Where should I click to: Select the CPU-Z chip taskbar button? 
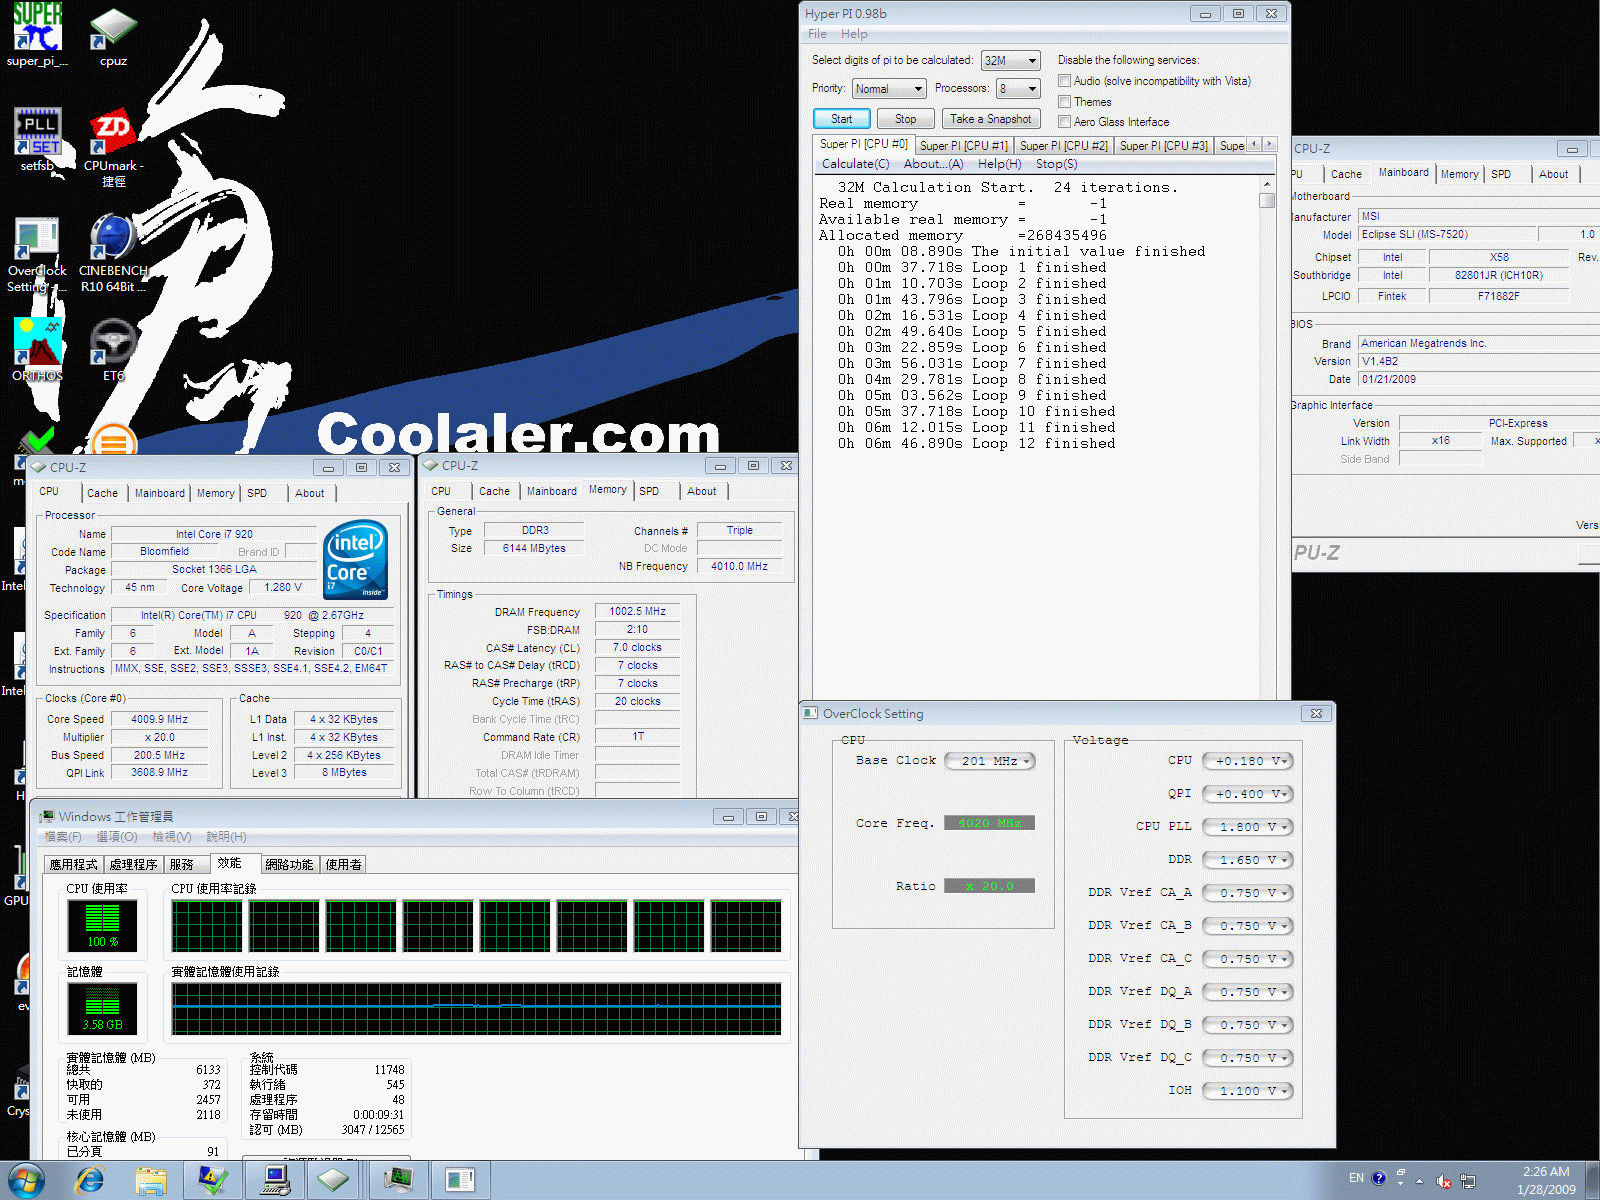[333, 1181]
